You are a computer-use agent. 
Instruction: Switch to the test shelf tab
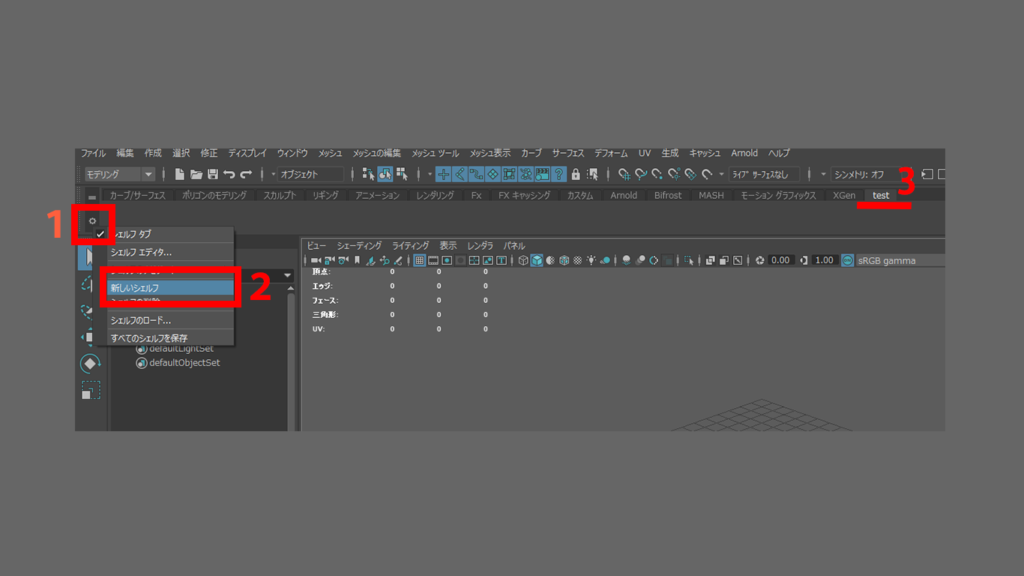(x=881, y=195)
